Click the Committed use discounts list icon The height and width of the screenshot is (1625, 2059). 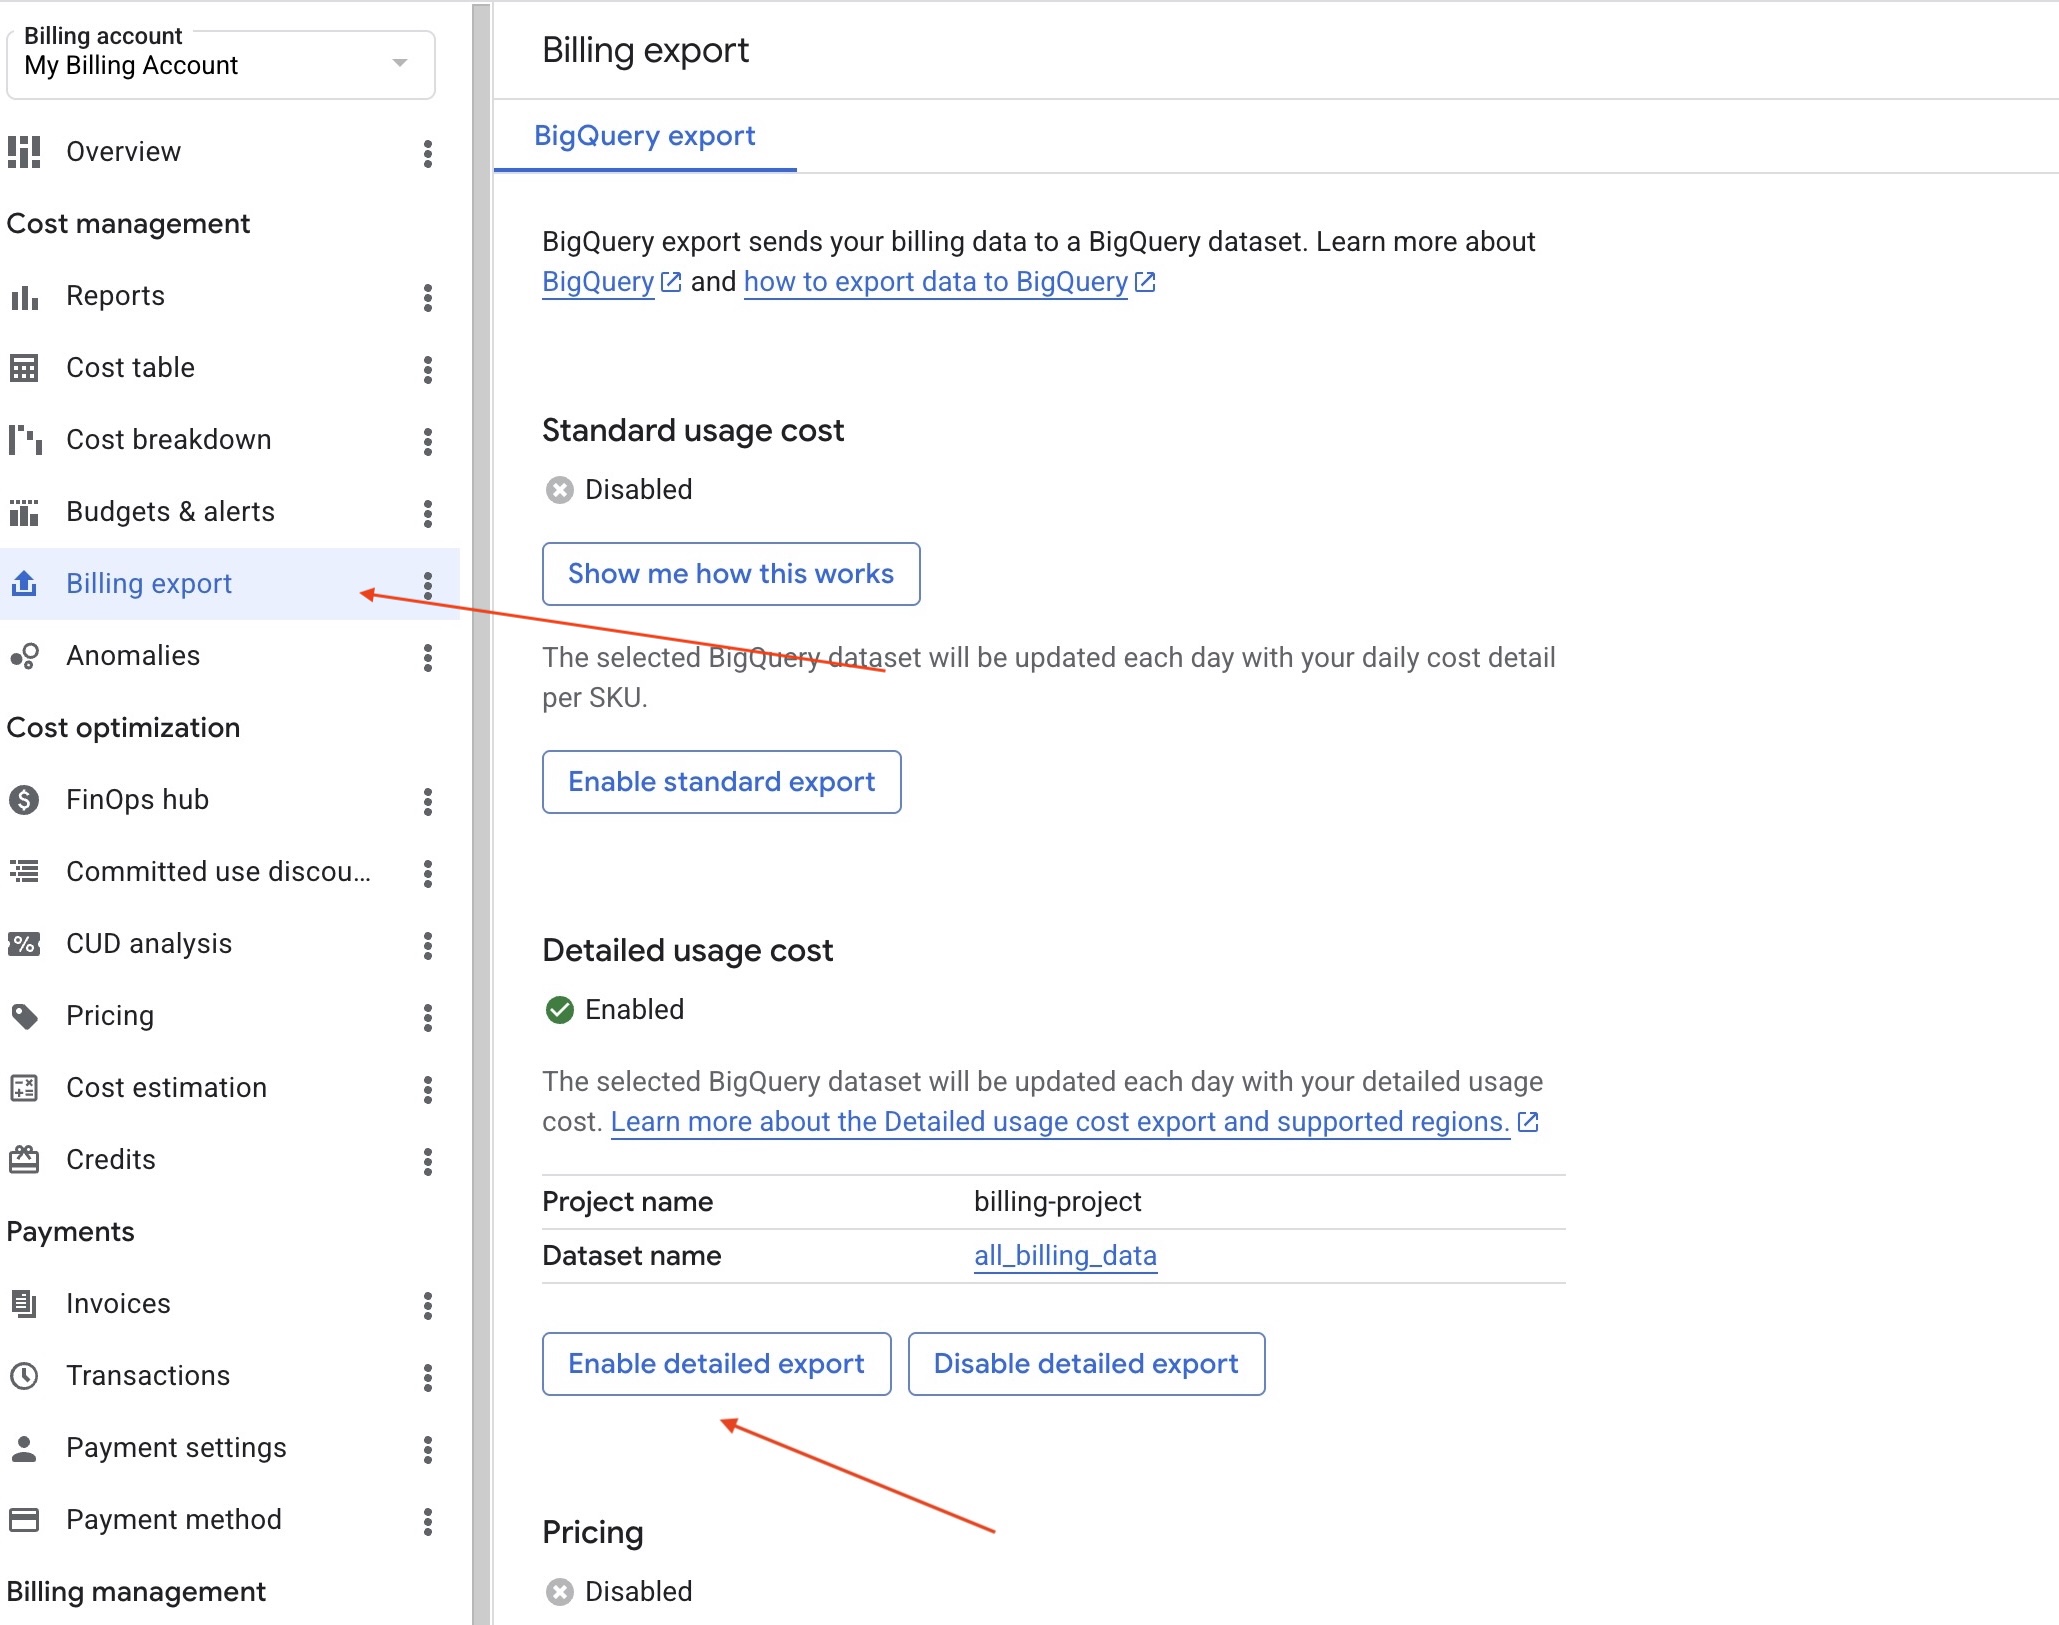24,871
